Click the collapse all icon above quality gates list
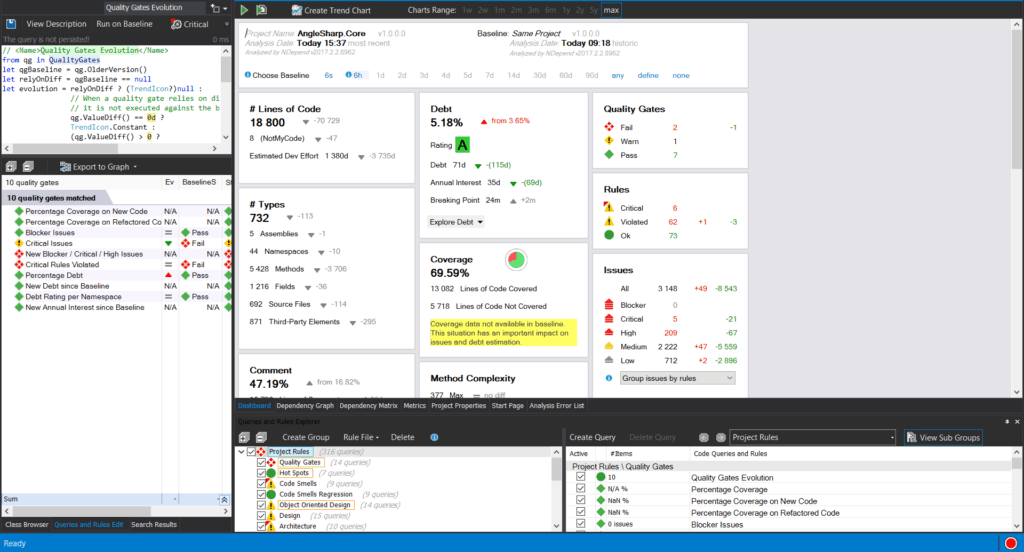1024x552 pixels. [28, 167]
